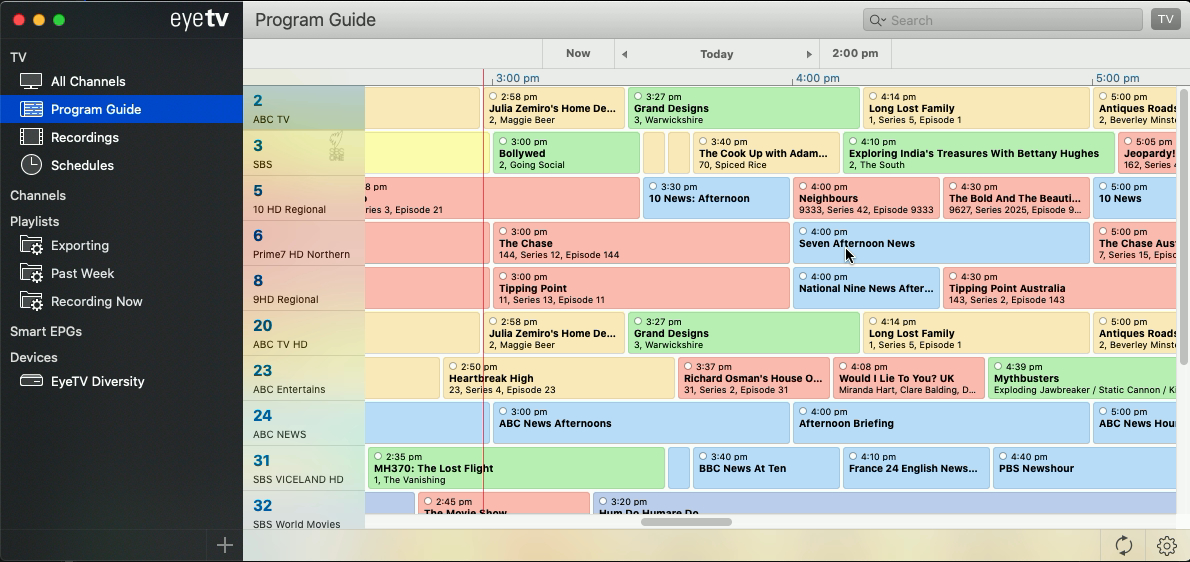Select France 24 English News block

916,468
